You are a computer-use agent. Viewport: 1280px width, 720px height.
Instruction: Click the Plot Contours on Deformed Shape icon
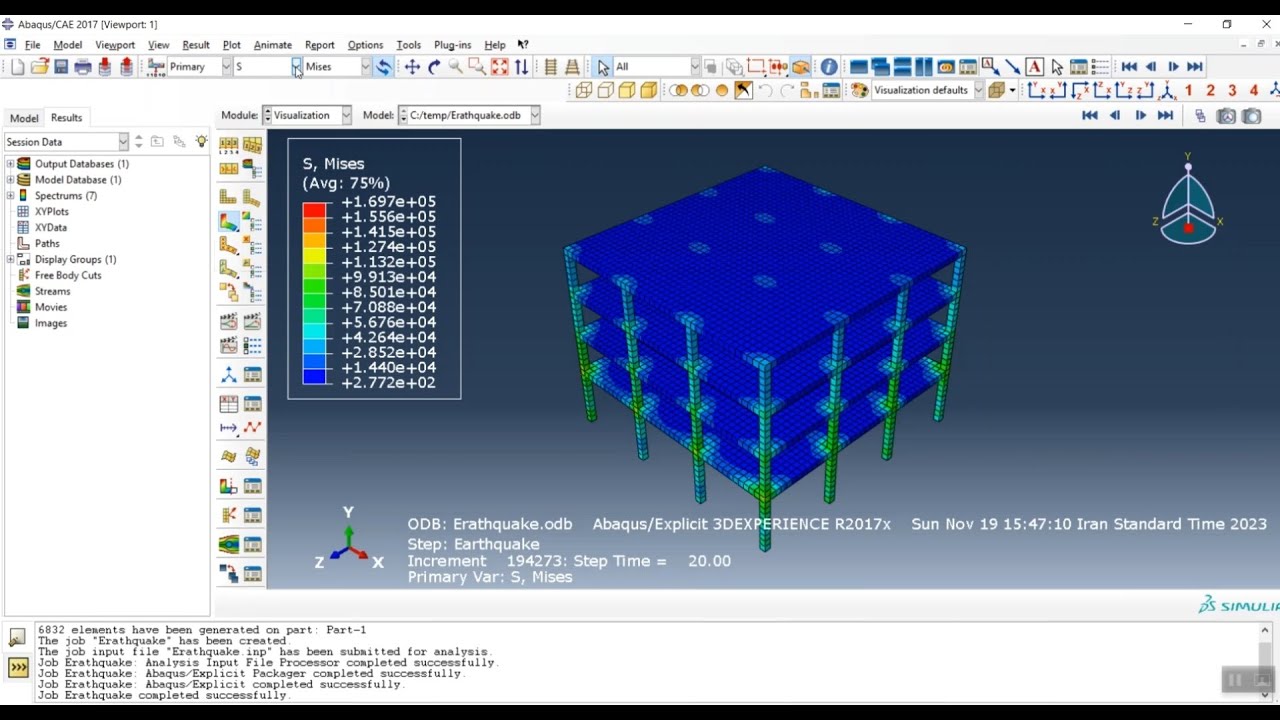coord(228,223)
